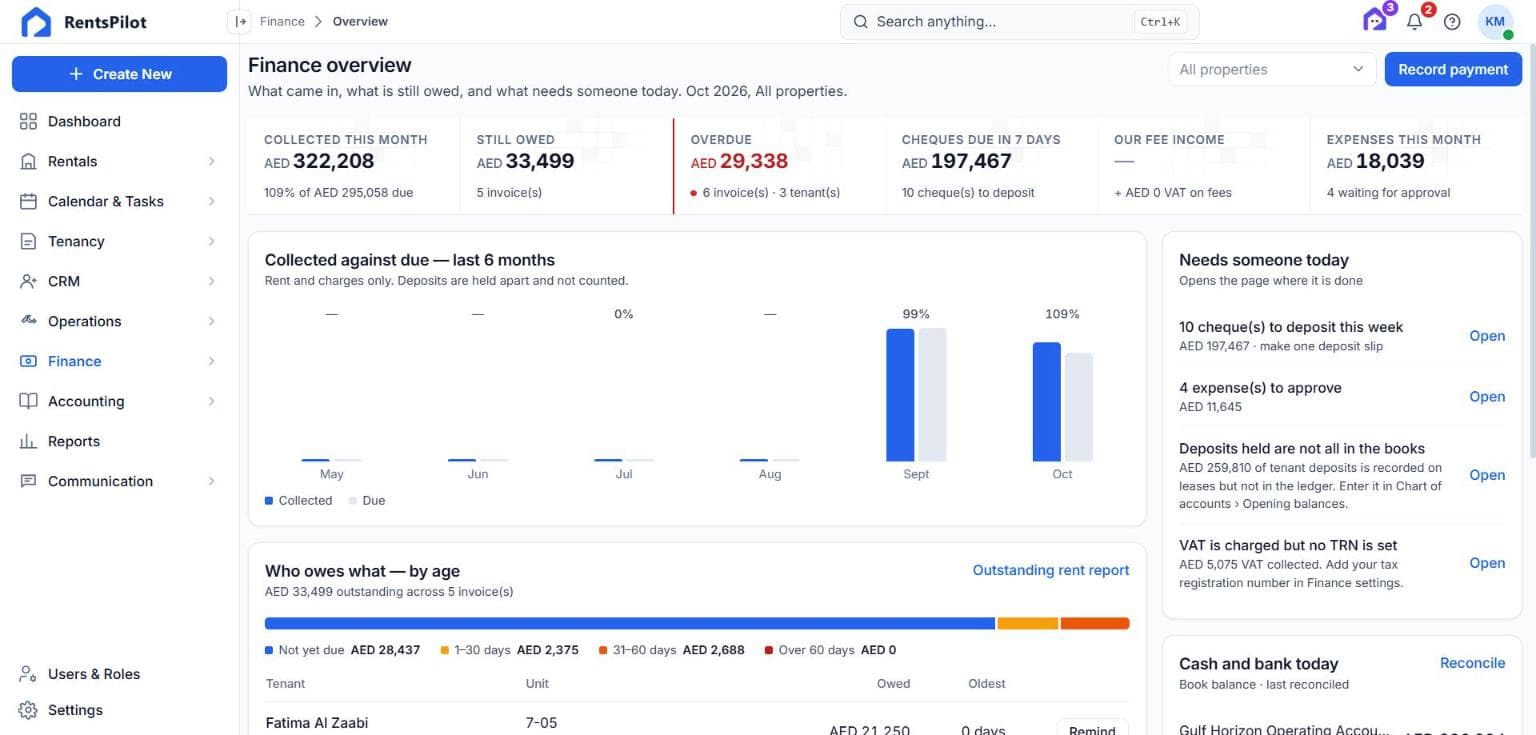
Task: Open the KM user avatar menu
Action: coord(1495,21)
